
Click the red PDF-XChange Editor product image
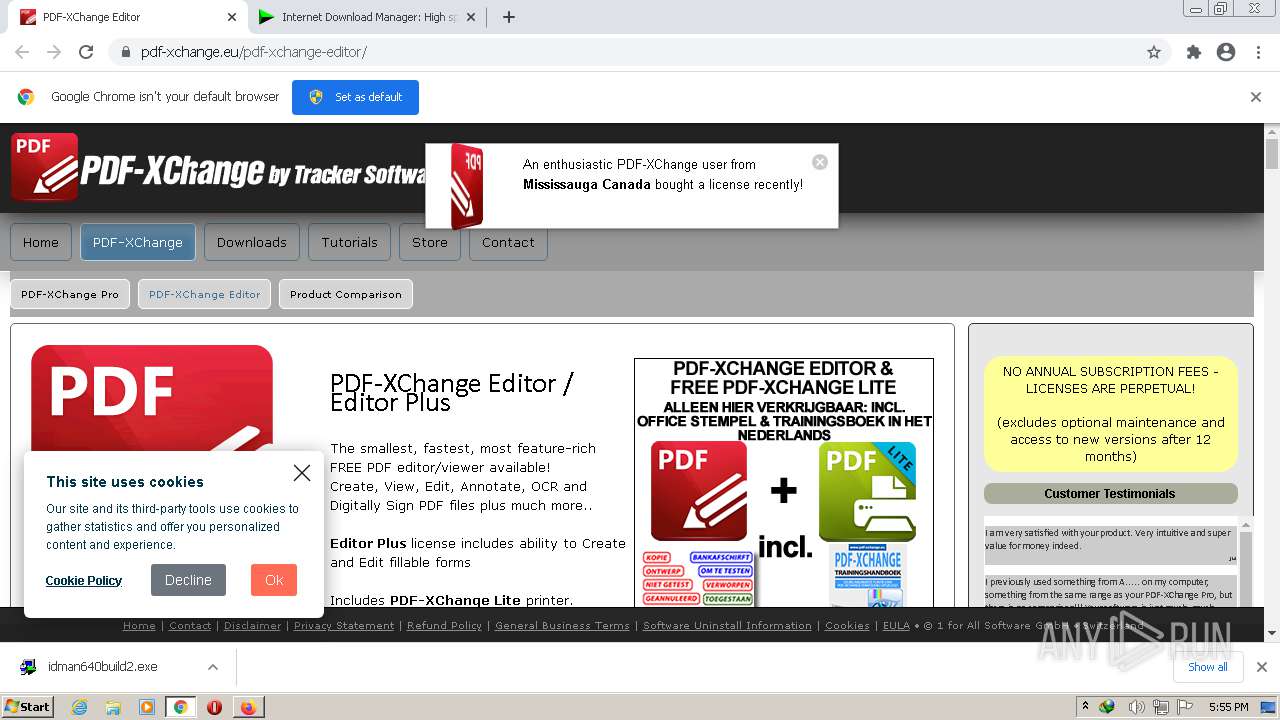152,398
